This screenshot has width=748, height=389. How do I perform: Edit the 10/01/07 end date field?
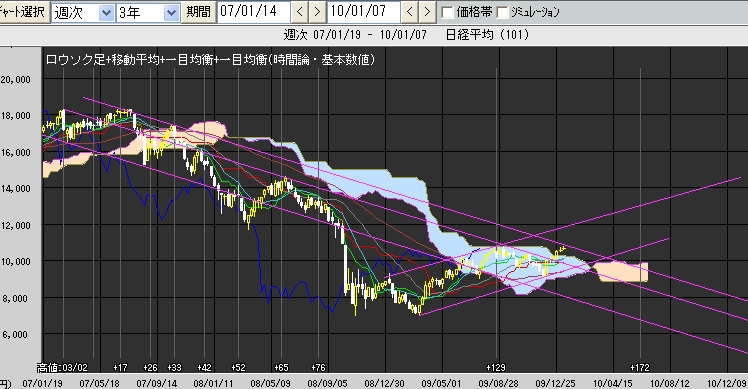(x=363, y=12)
